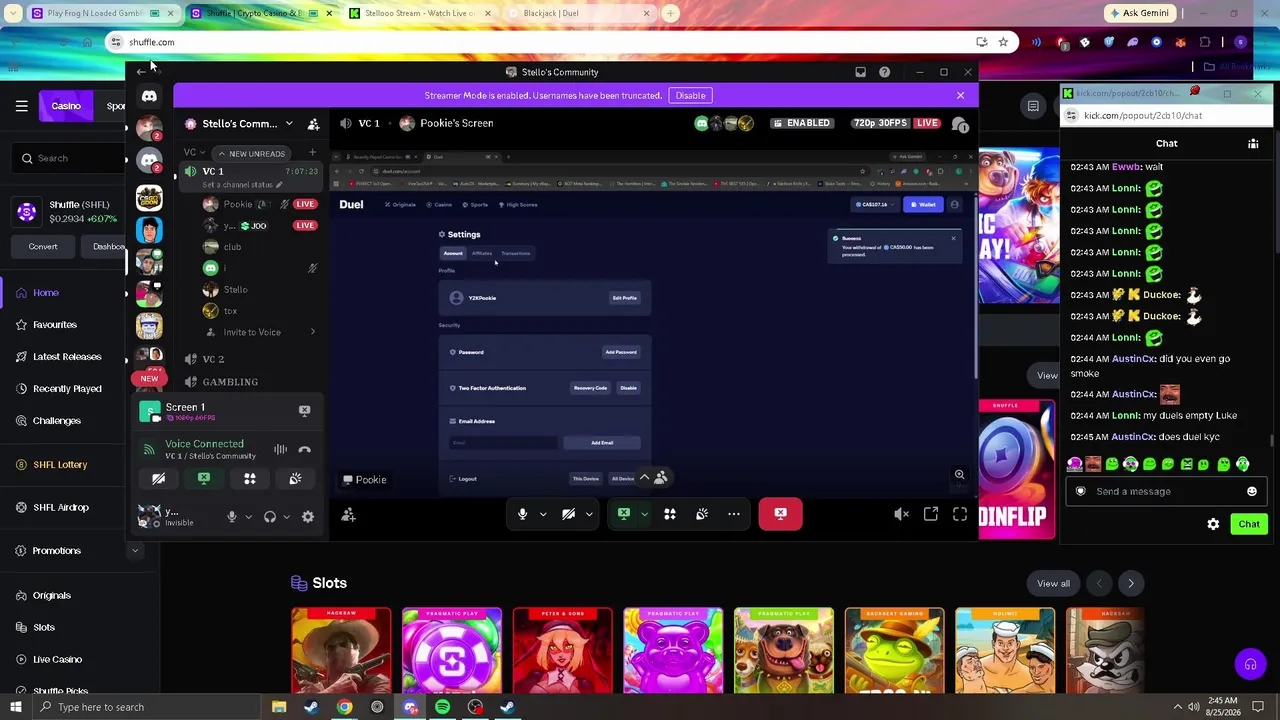Disconnect from voice with hang-up icon
The width and height of the screenshot is (1280, 720).
pos(304,450)
